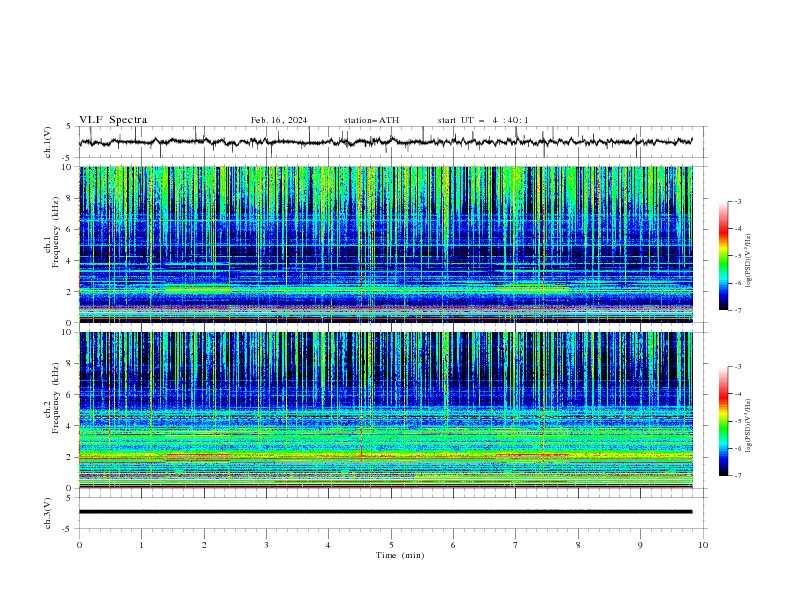This screenshot has width=792, height=612.
Task: Click the "-3" tick on ch.2 colorbar
Action: click(738, 367)
